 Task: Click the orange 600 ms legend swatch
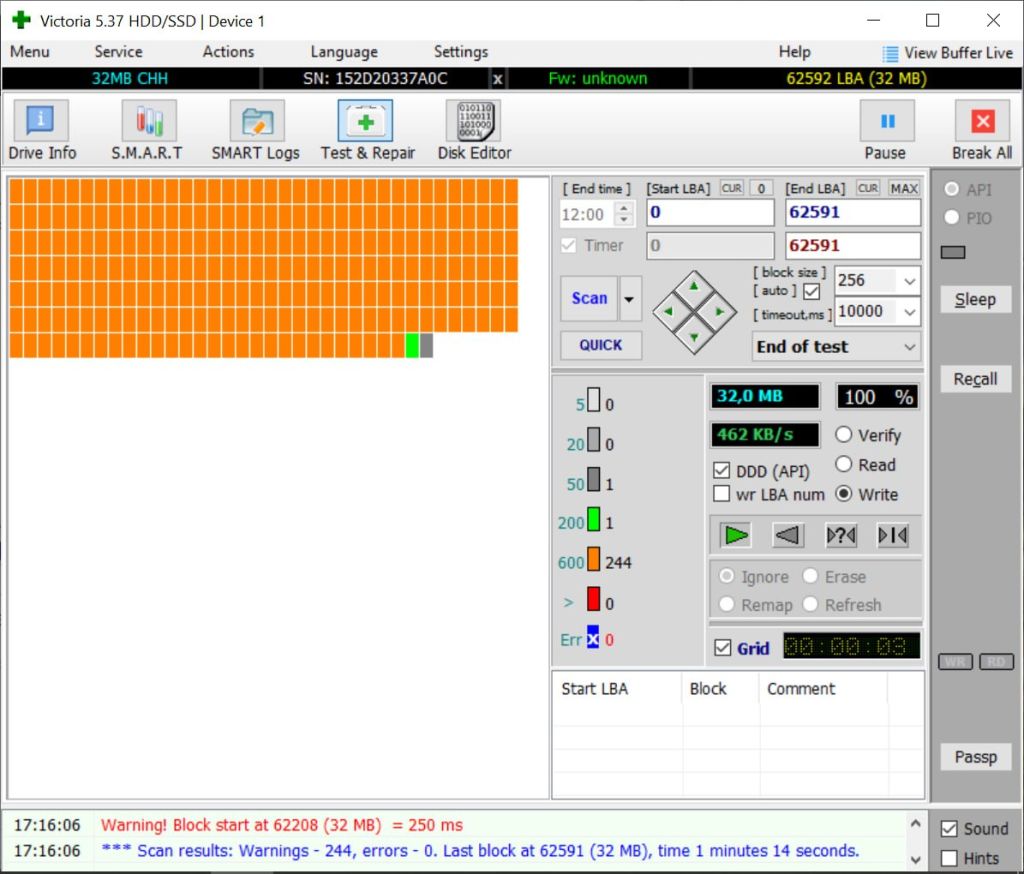tap(593, 560)
